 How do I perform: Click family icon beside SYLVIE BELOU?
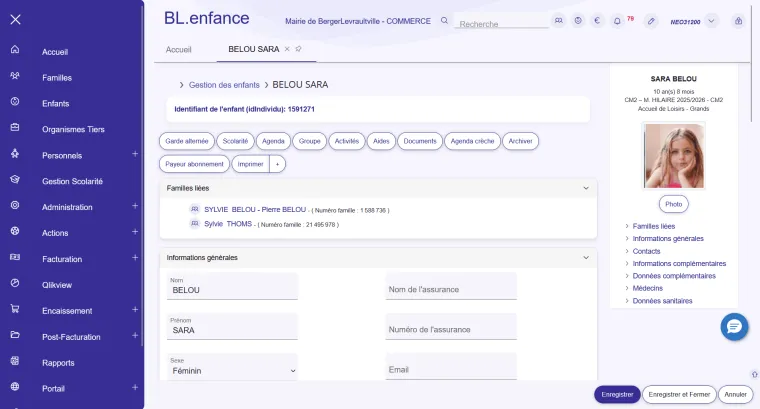[194, 209]
